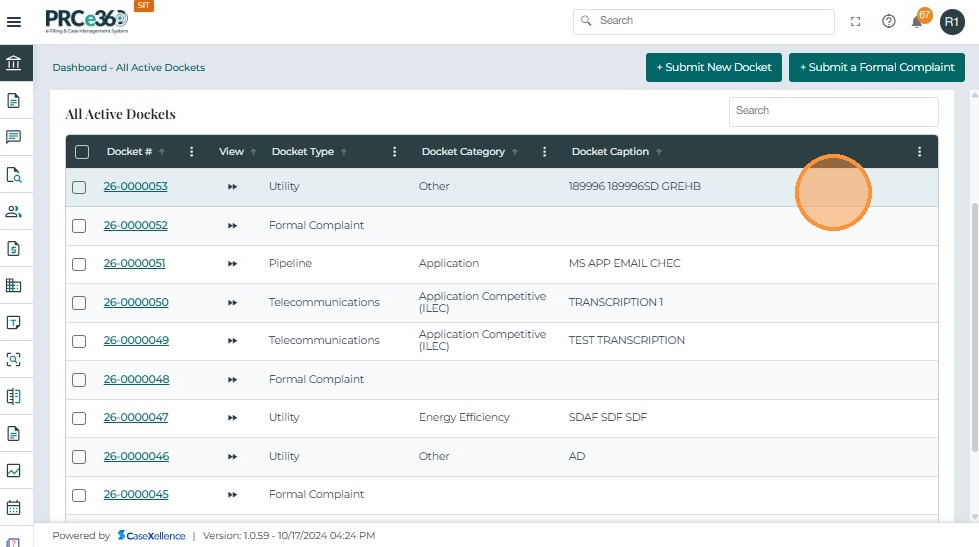
Task: Open the hamburger navigation menu
Action: [14, 21]
